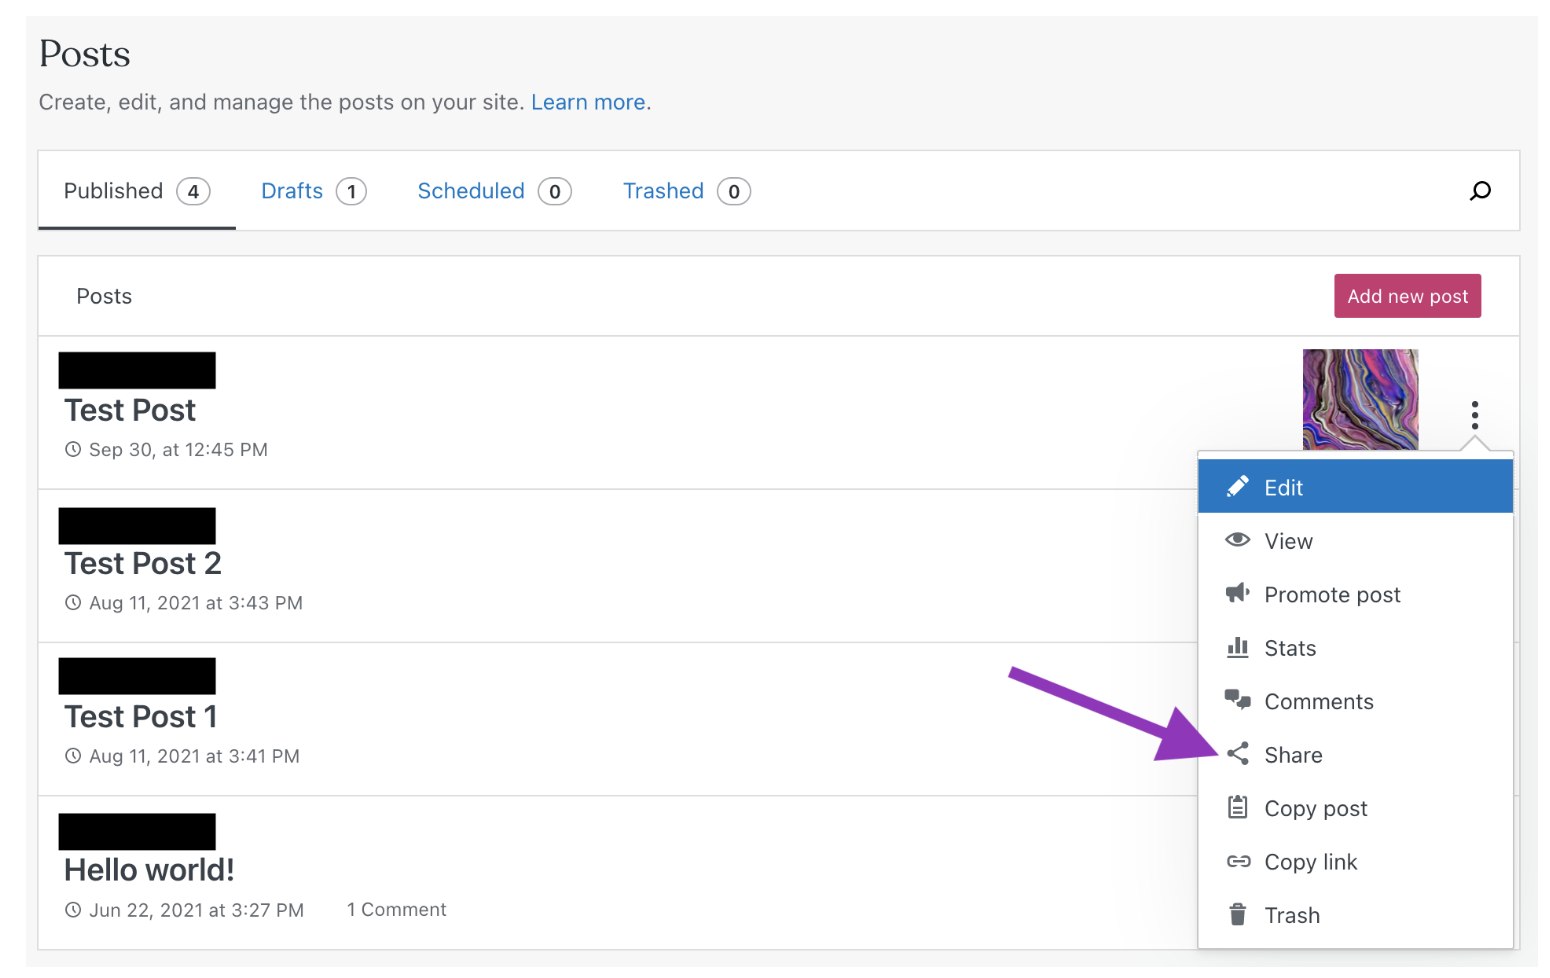Open the Learn more link
Image resolution: width=1550 pixels, height=978 pixels.
pyautogui.click(x=588, y=101)
